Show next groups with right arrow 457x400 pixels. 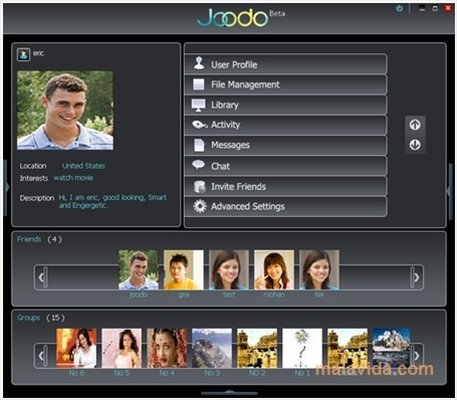pyautogui.click(x=417, y=356)
